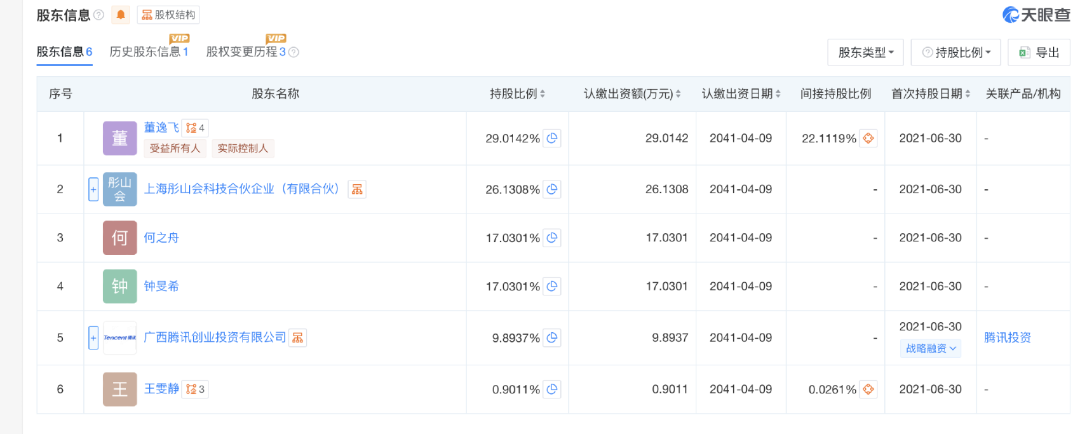Click structure icon beside 广西腾讯创业投资有限公司

[x=298, y=338]
